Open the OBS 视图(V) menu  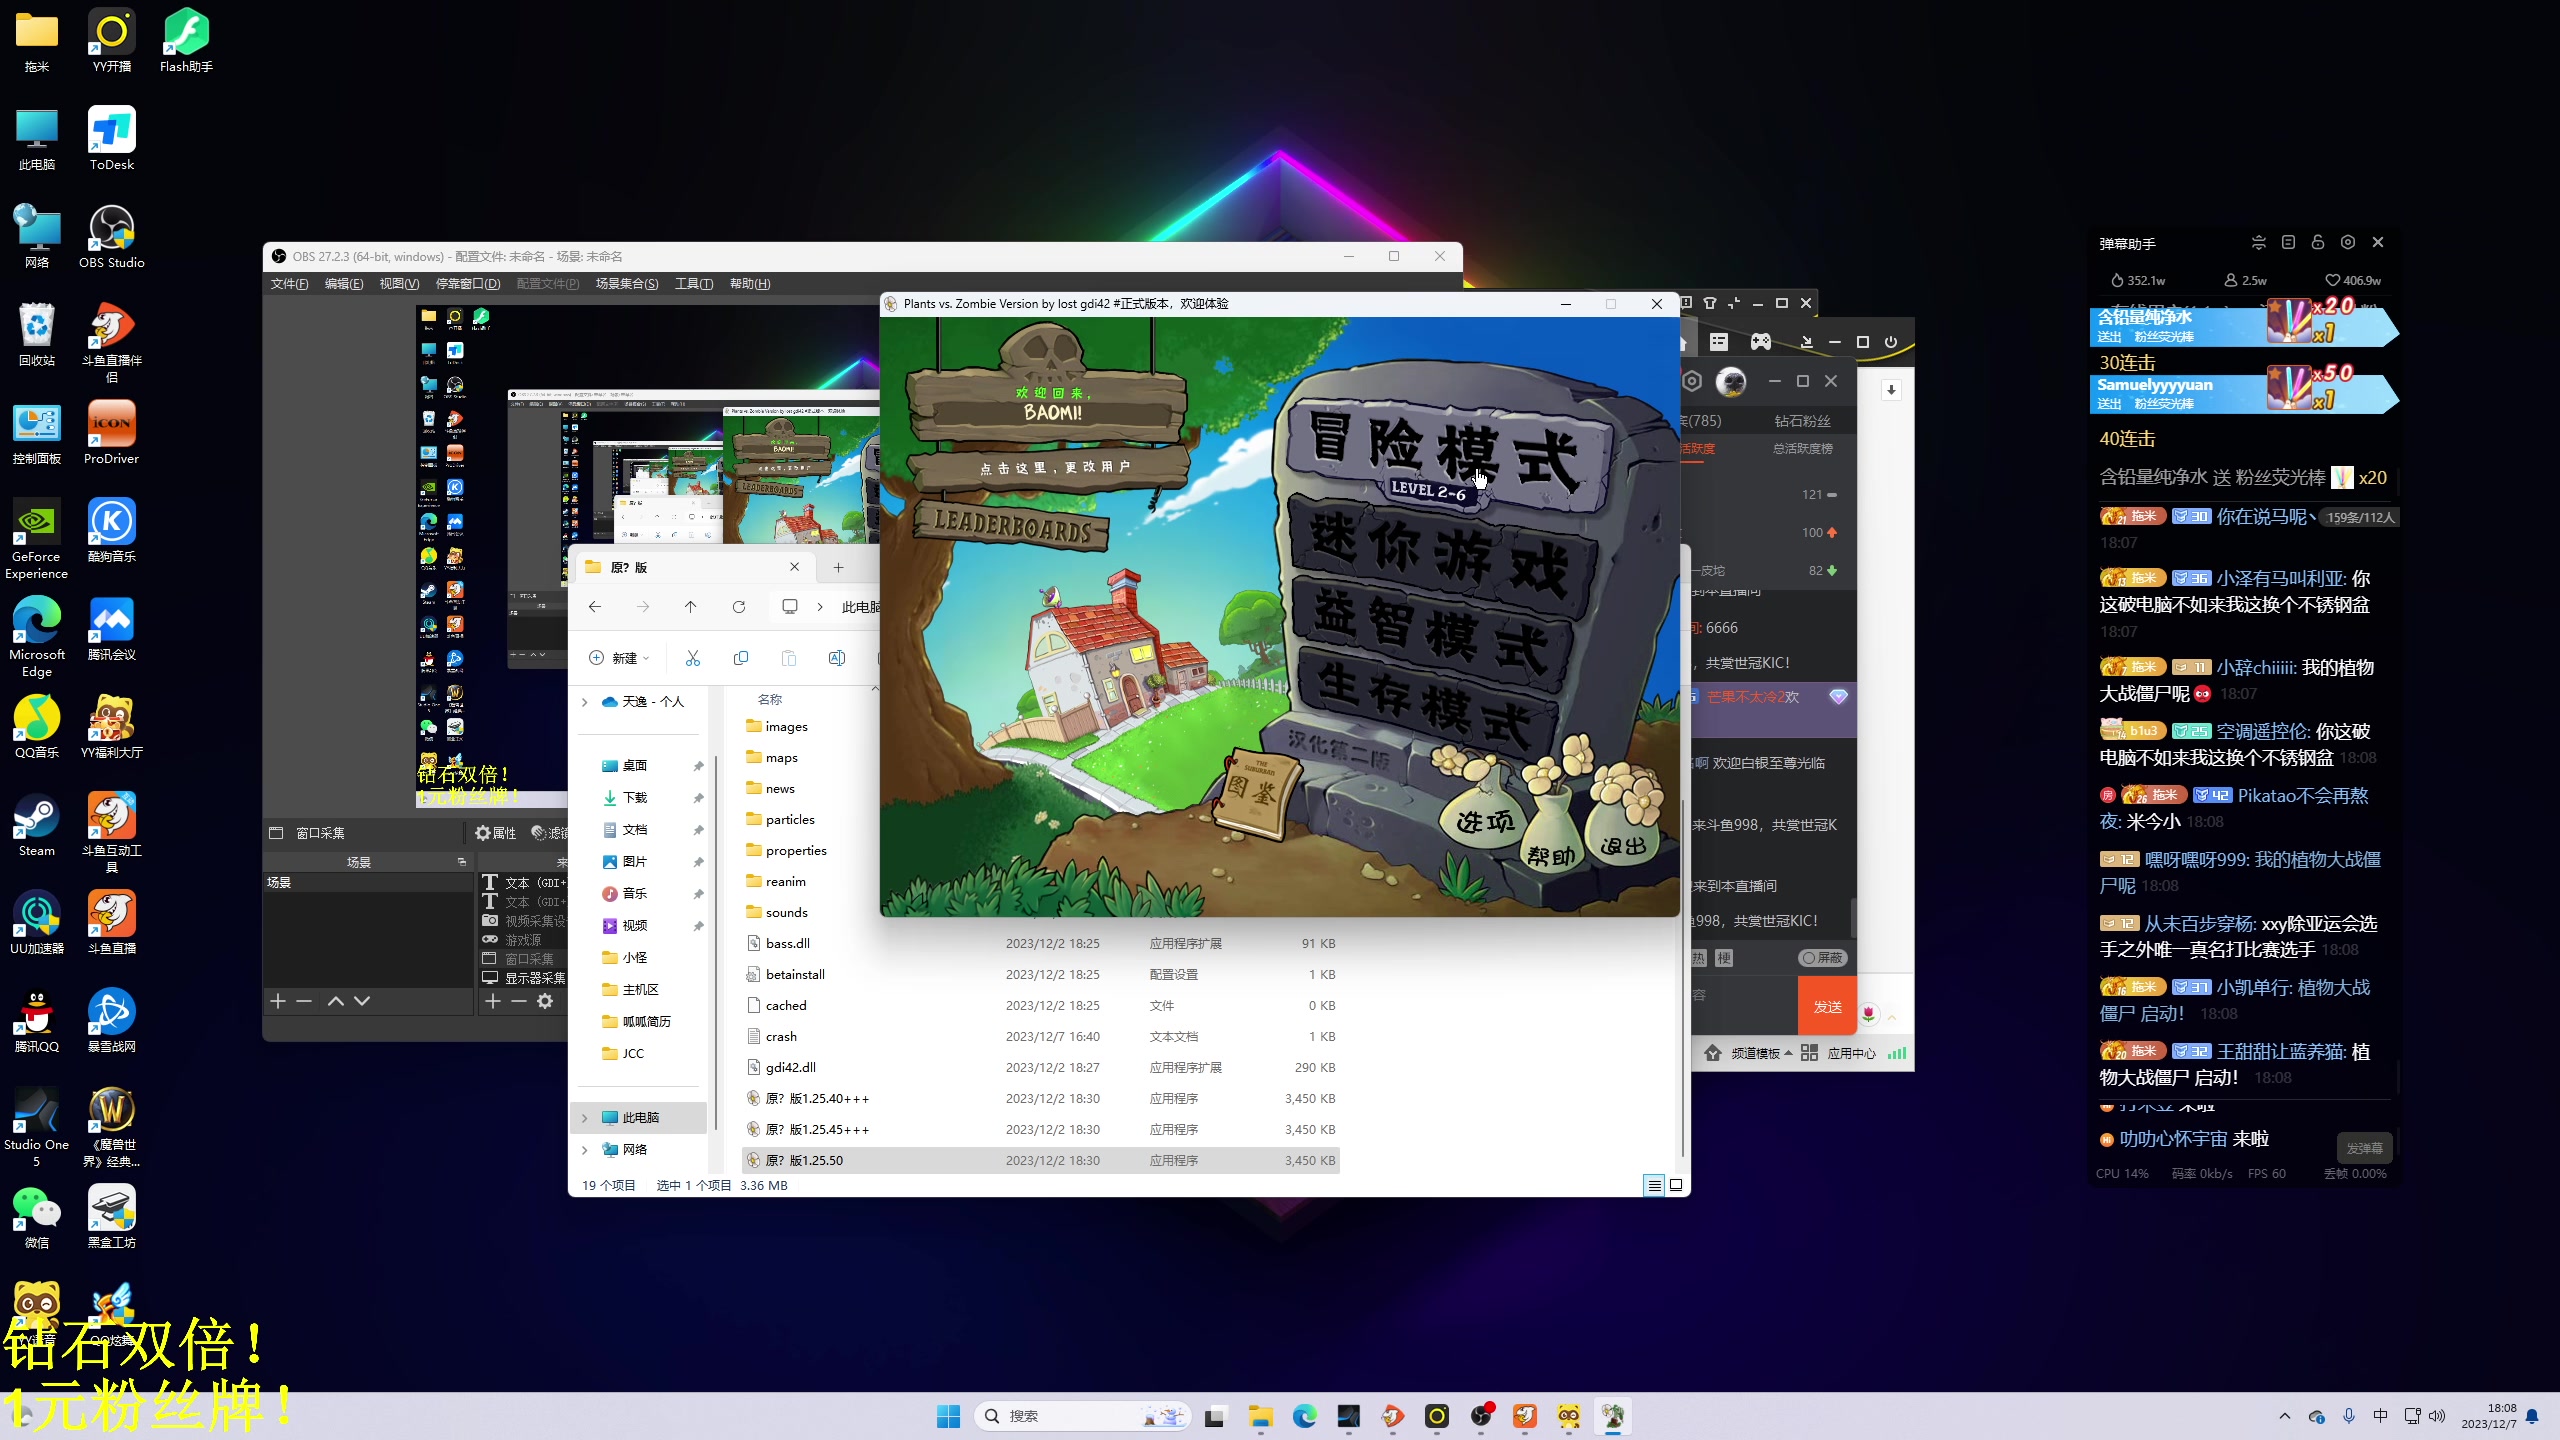tap(399, 284)
